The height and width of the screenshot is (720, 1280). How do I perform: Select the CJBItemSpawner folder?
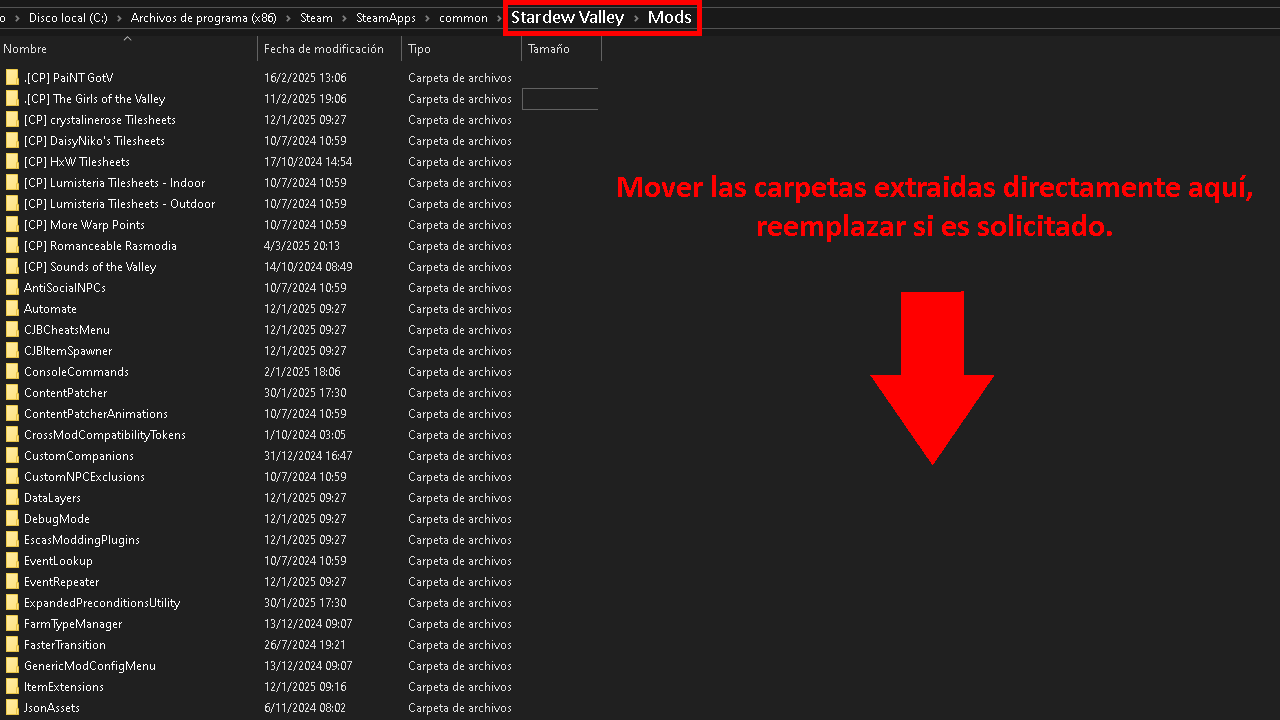click(x=68, y=351)
